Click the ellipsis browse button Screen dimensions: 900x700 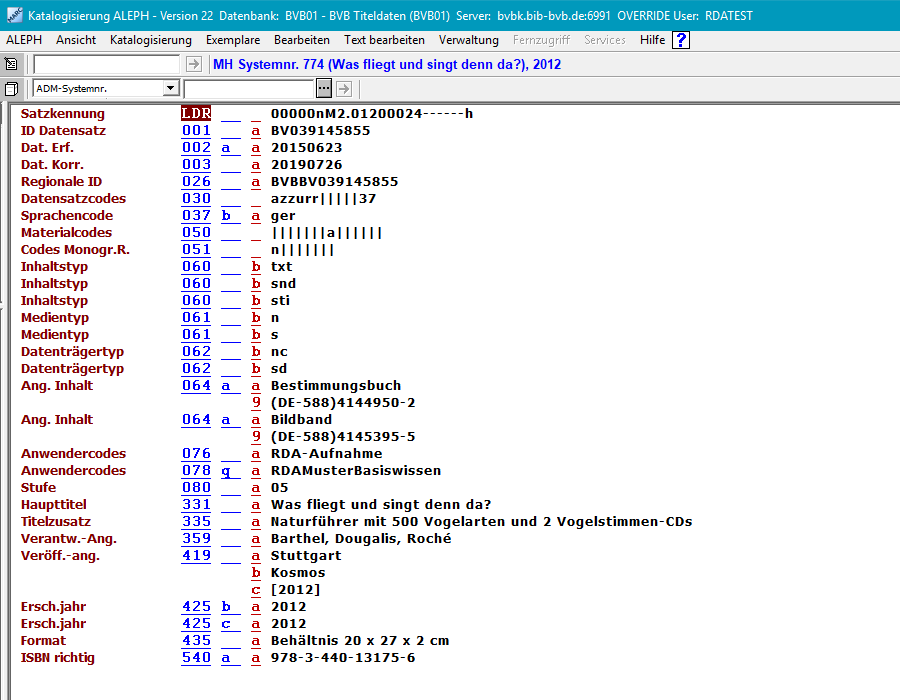pos(323,89)
